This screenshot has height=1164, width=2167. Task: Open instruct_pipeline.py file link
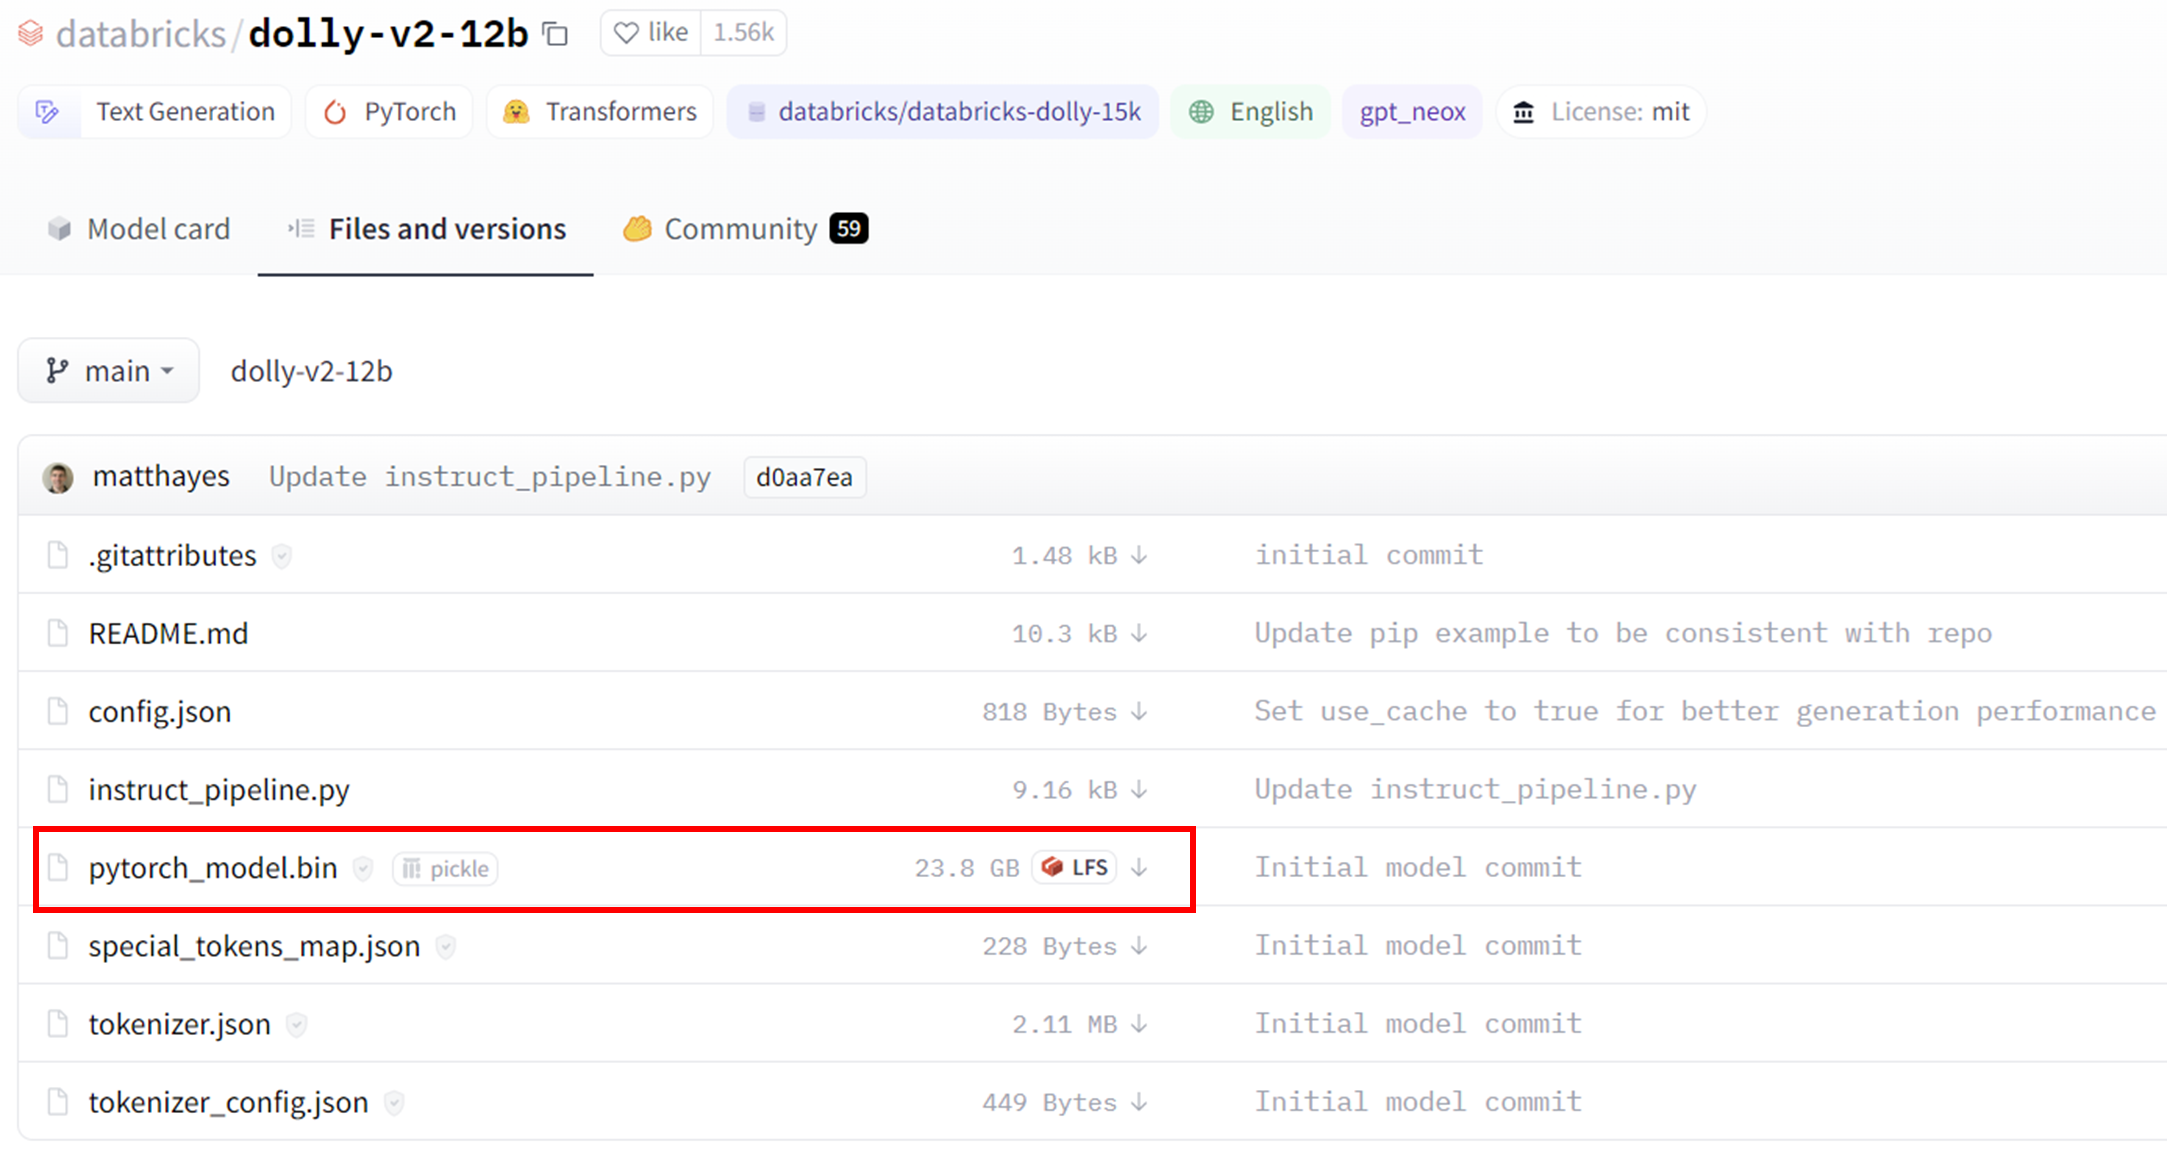(219, 790)
